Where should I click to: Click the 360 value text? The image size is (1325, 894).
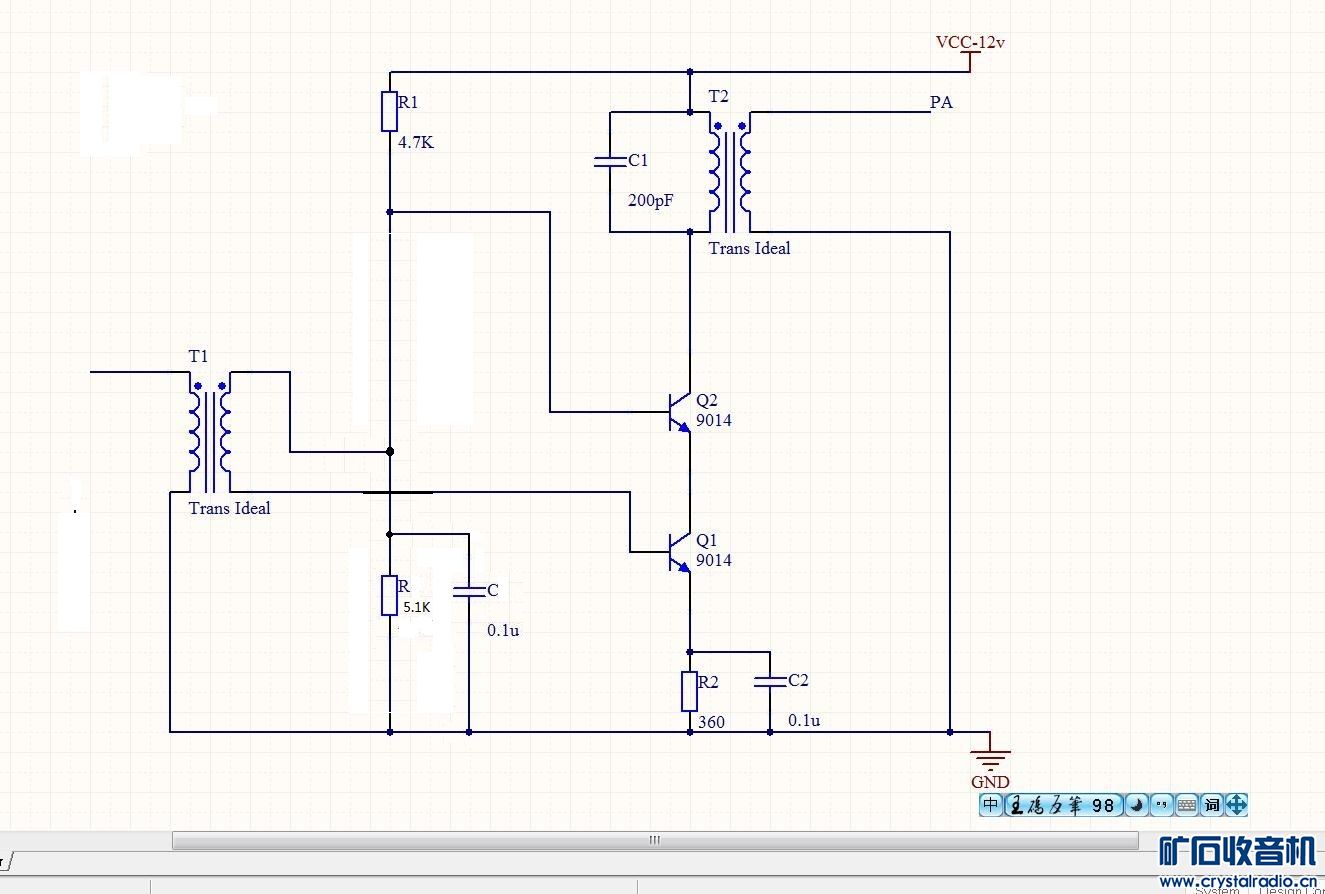(x=711, y=722)
